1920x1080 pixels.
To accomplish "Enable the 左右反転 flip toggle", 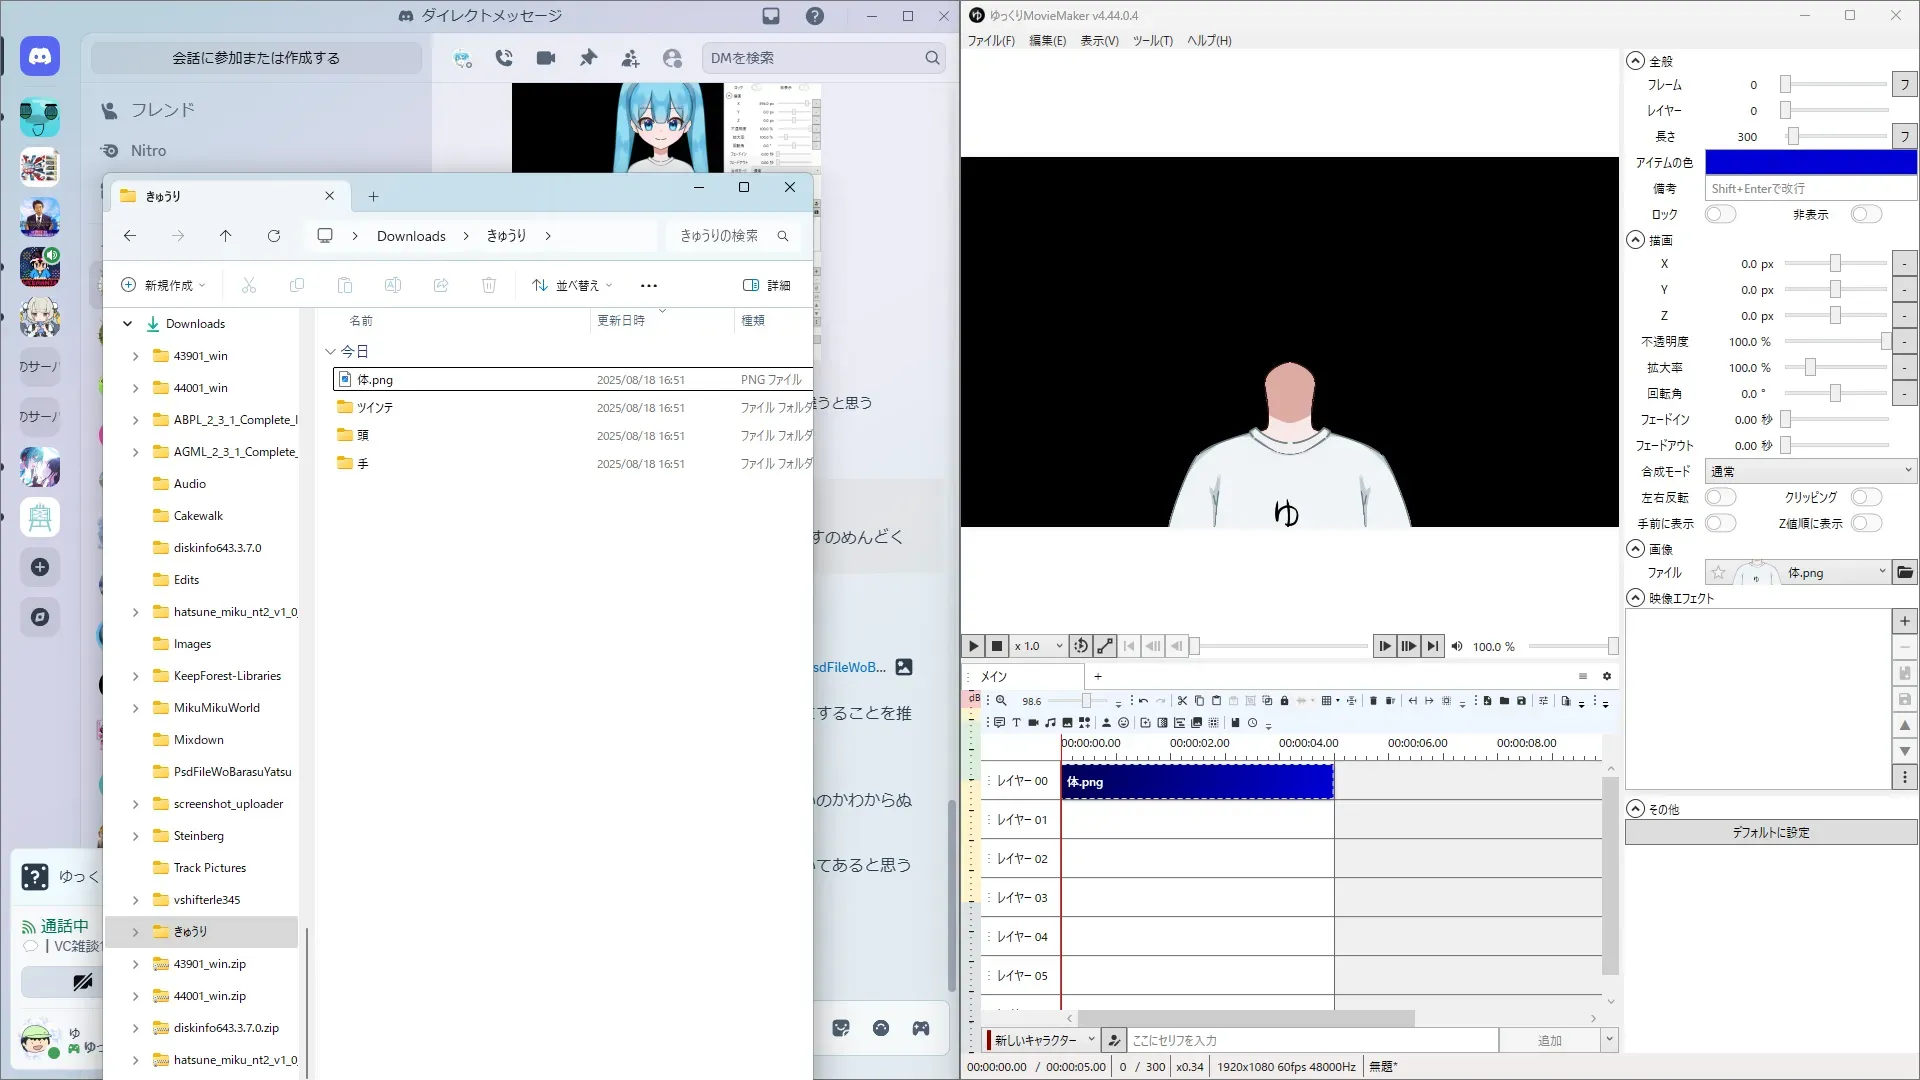I will (1720, 497).
